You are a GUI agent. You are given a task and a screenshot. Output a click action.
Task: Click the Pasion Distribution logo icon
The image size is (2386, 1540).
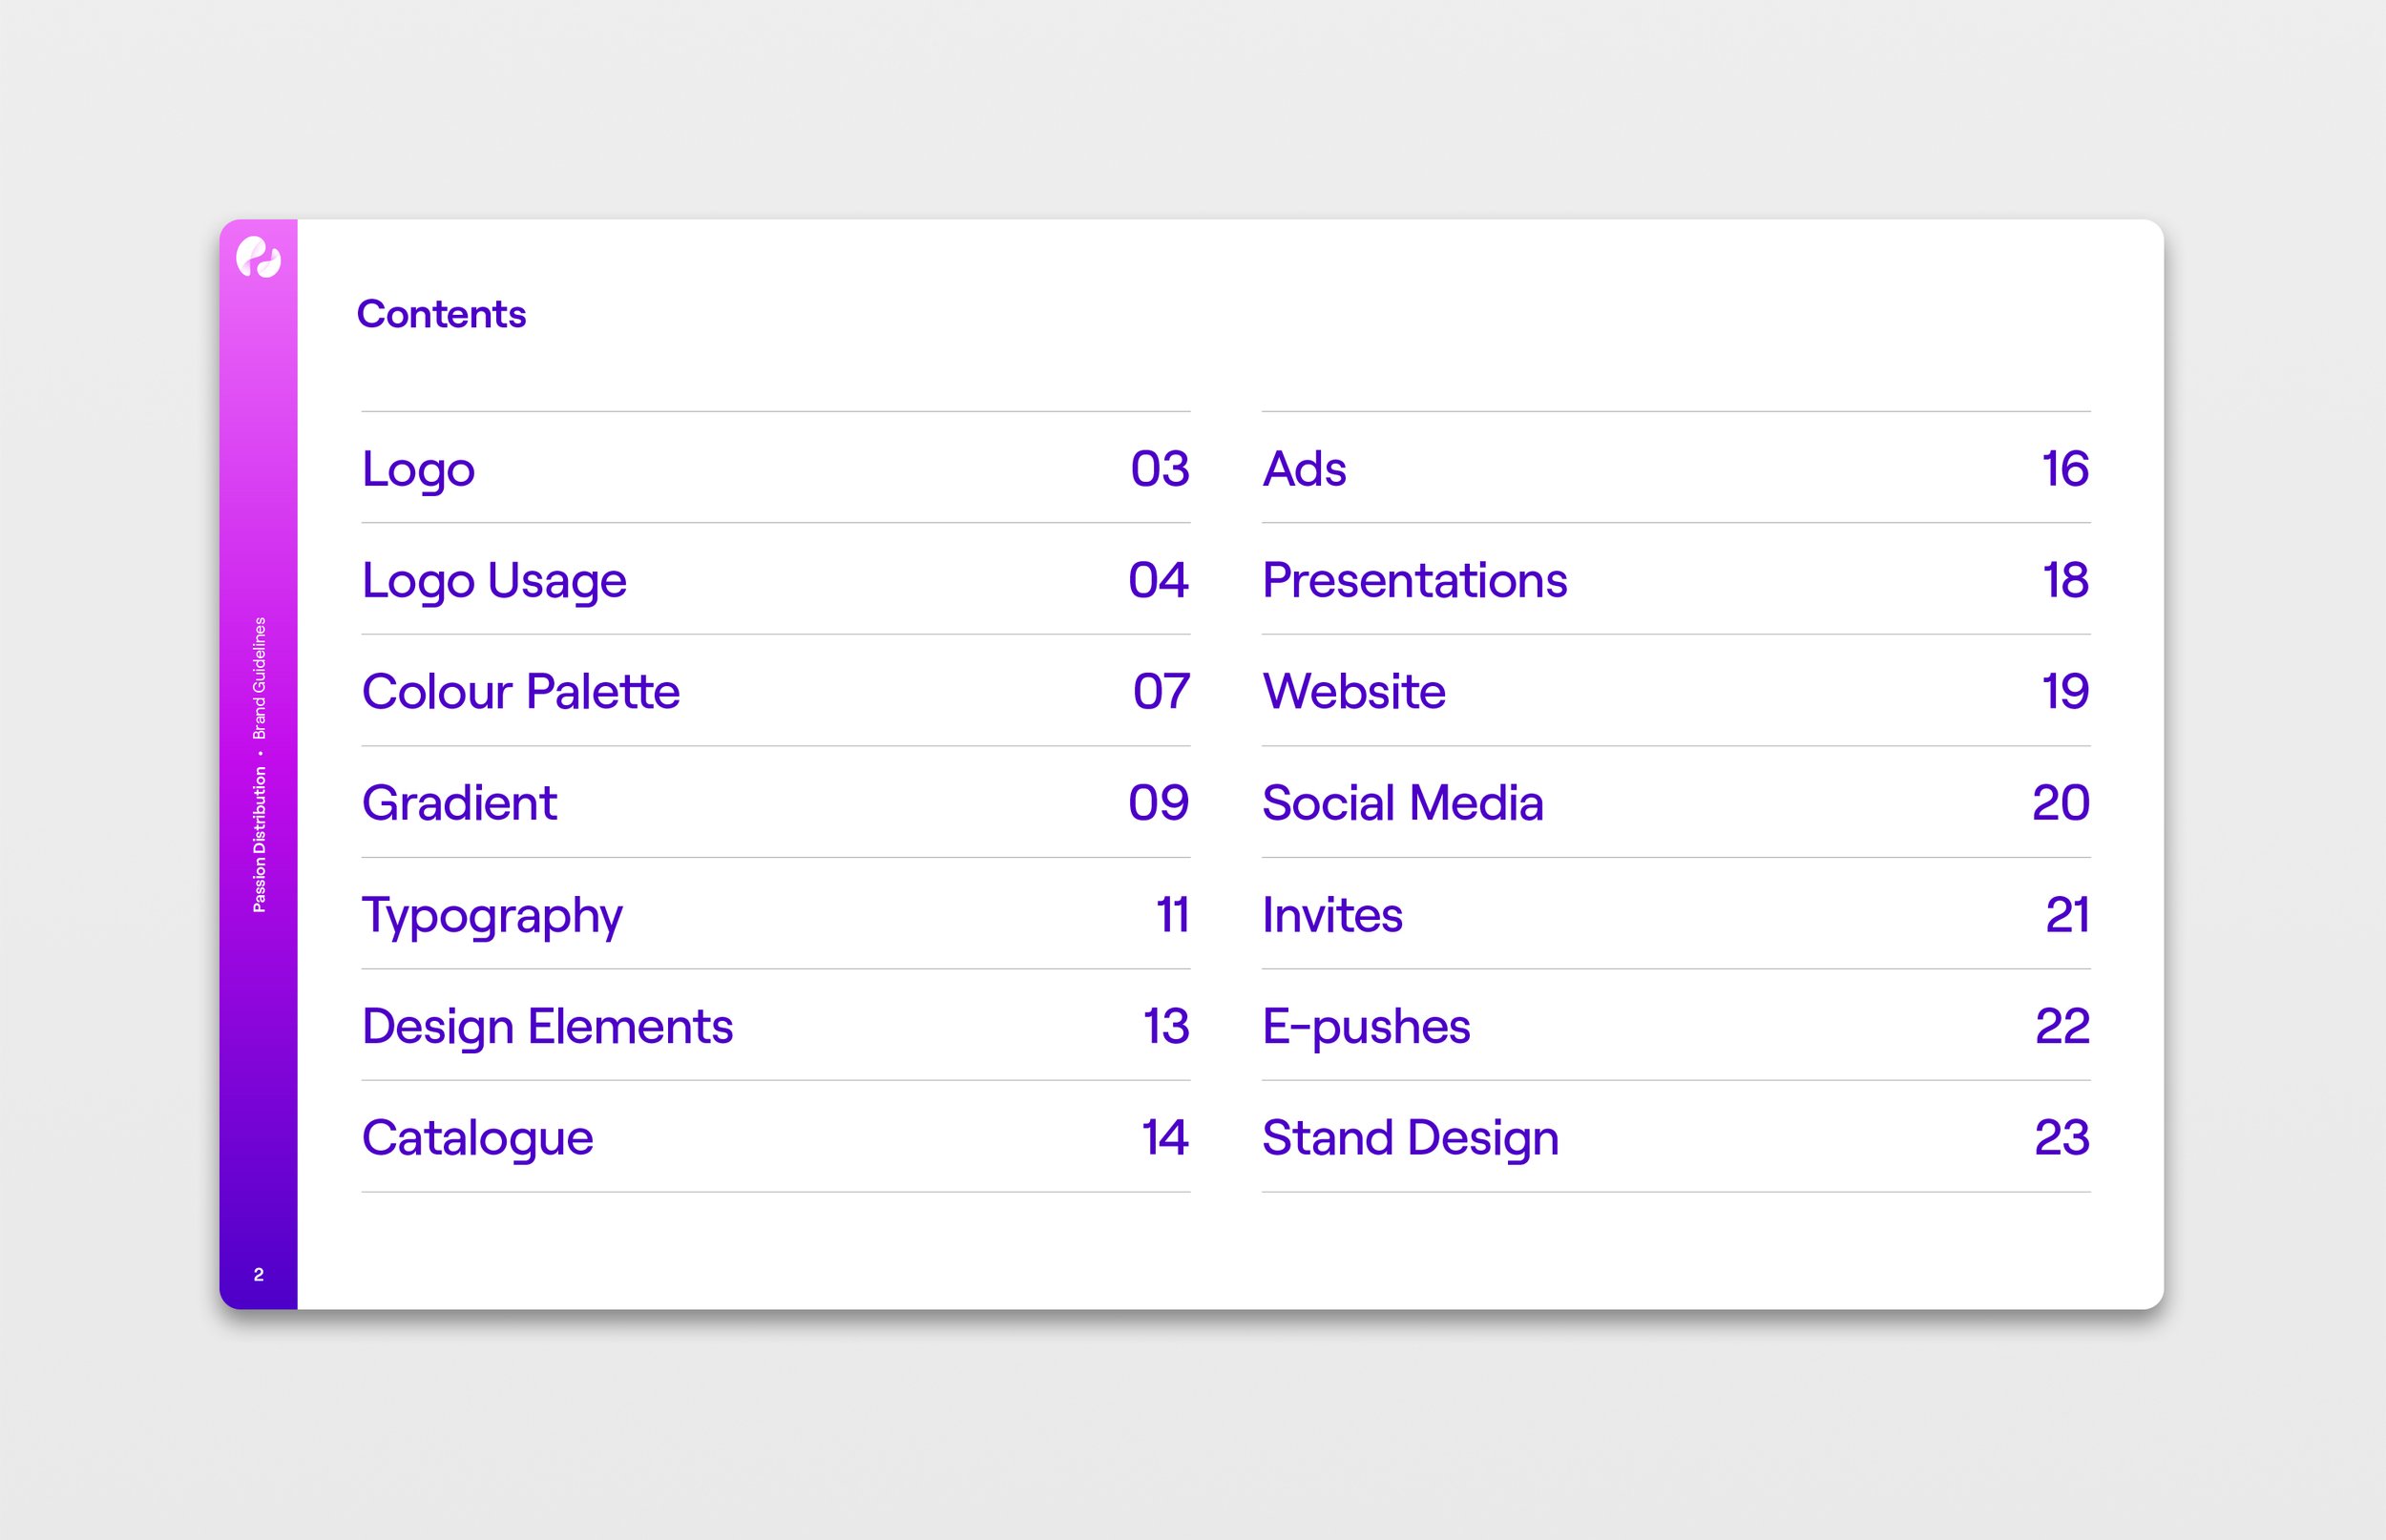click(x=261, y=266)
